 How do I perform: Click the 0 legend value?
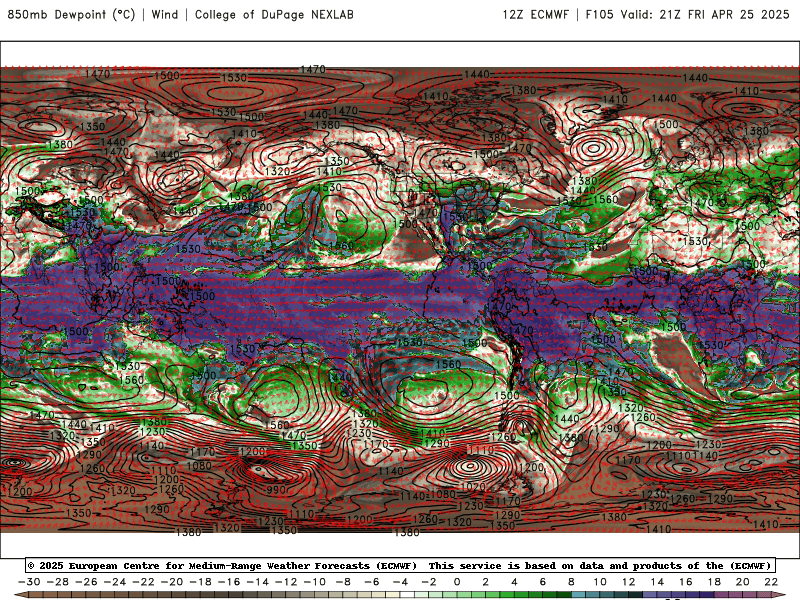(457, 582)
